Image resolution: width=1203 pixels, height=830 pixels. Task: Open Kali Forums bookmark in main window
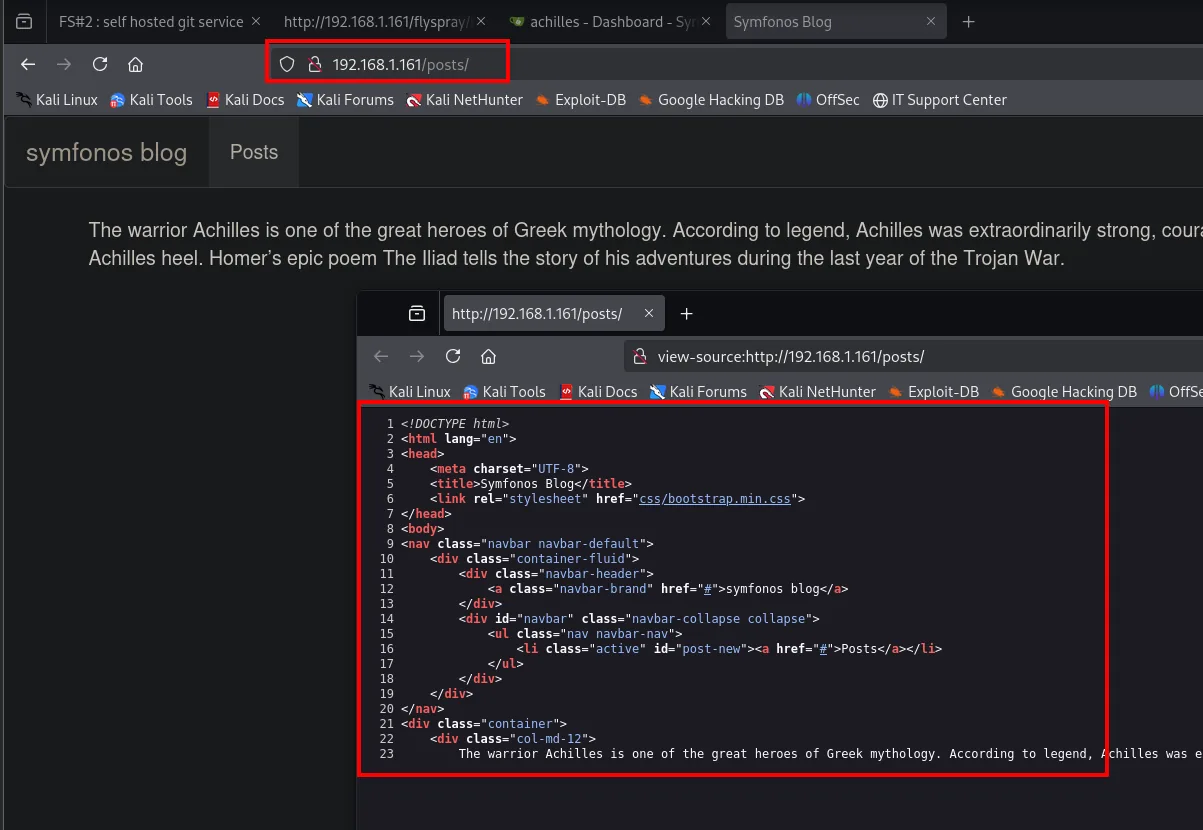click(345, 100)
